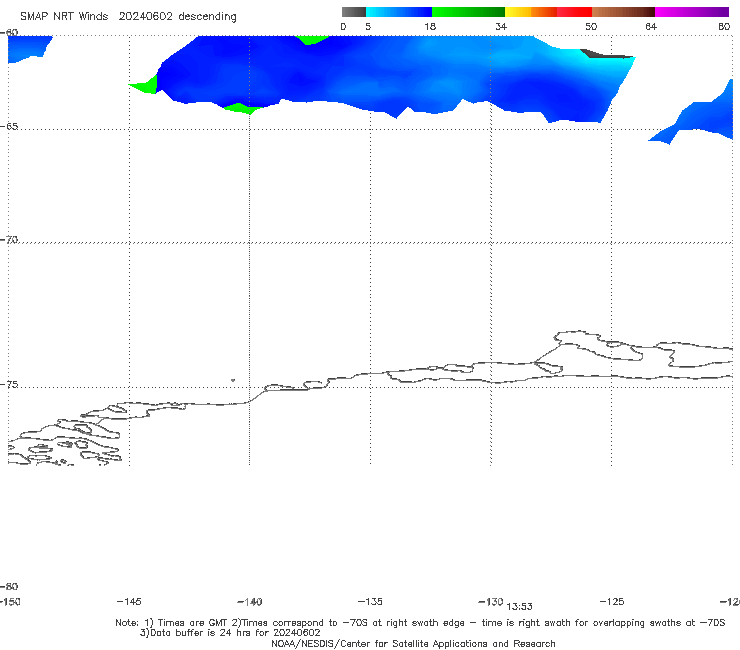Click the 'Data buffer is 24 hrs' note
Screen dimensions: 740x650
point(230,633)
